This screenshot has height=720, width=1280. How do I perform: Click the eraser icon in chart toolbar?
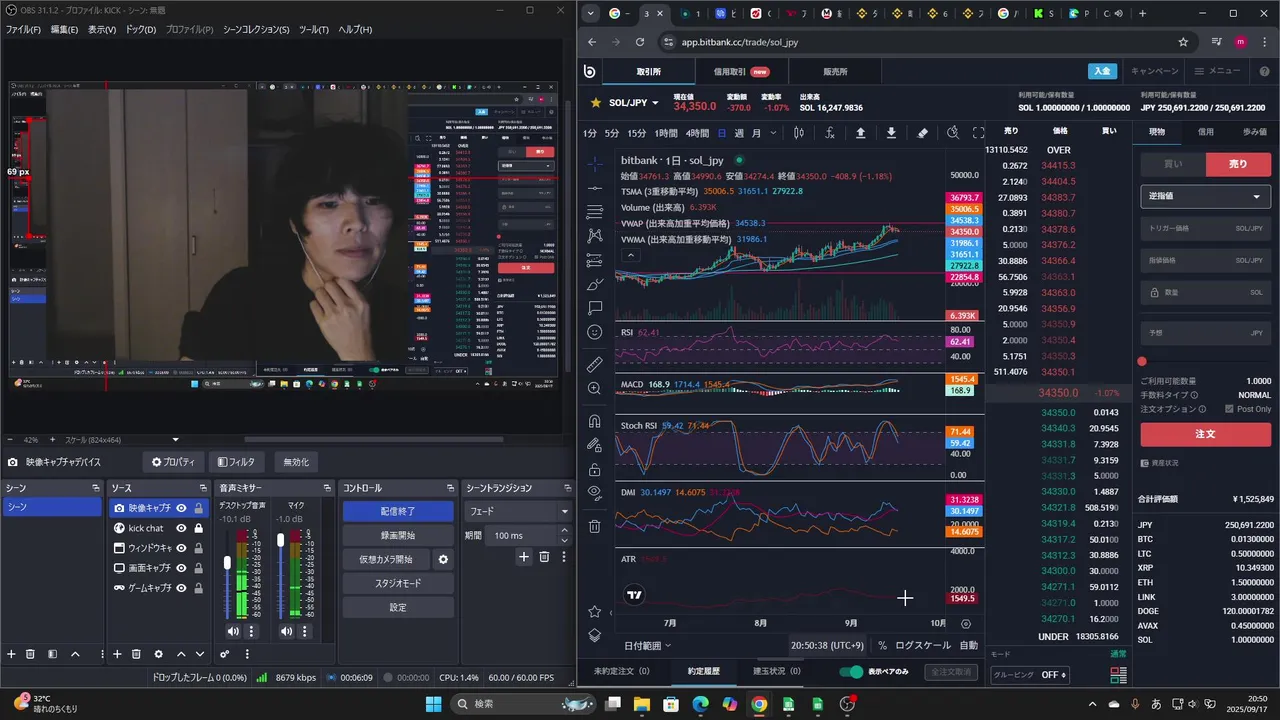click(922, 133)
